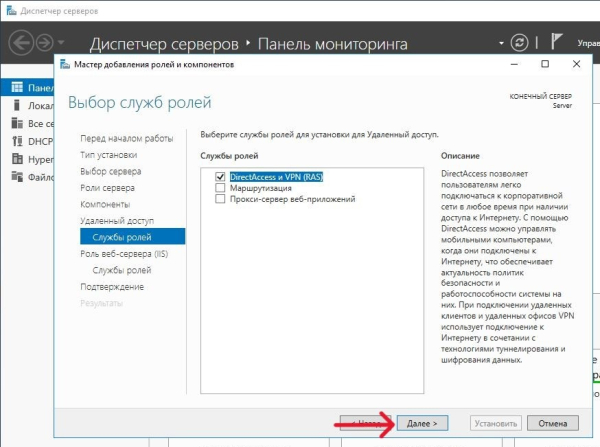
Task: Go to Роль веб-сервера (IIS) step
Action: (x=124, y=254)
